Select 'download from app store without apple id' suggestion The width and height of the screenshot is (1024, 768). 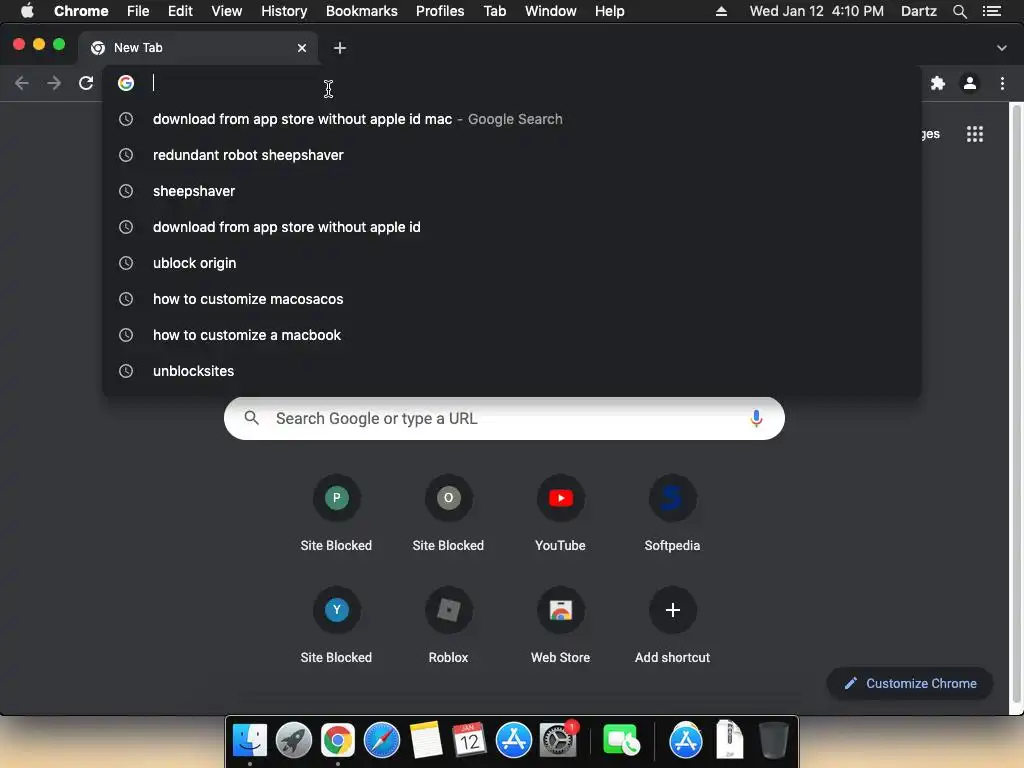(x=511, y=227)
